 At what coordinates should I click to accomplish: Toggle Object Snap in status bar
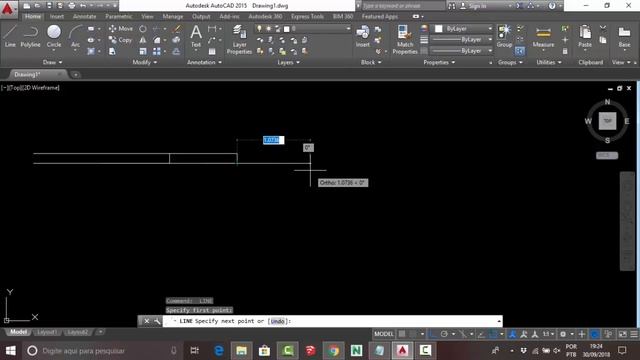point(493,334)
